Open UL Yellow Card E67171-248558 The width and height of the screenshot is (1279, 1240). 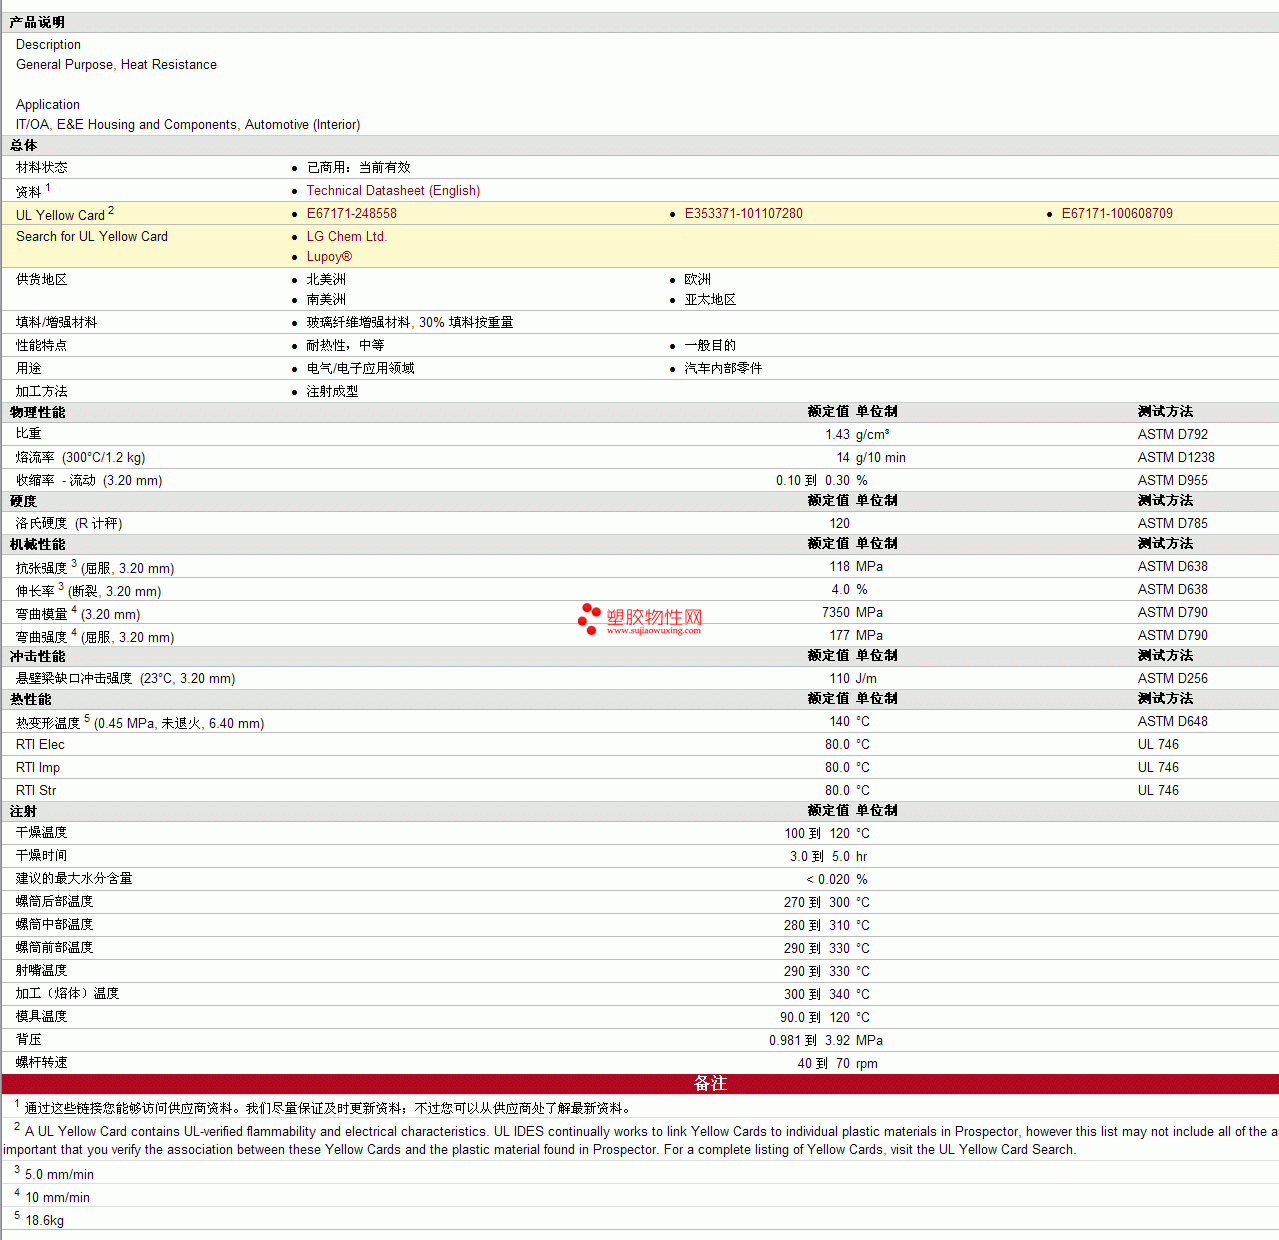point(351,214)
